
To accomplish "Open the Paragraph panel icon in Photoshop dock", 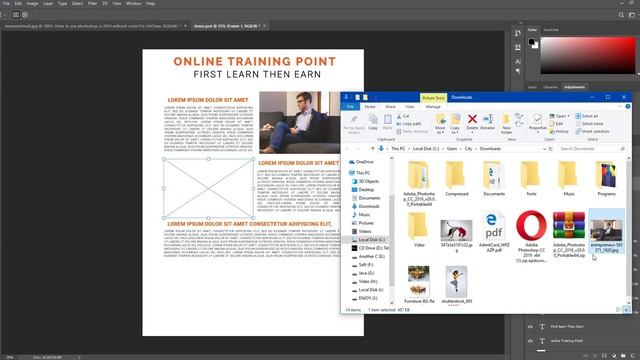I will coord(518,71).
